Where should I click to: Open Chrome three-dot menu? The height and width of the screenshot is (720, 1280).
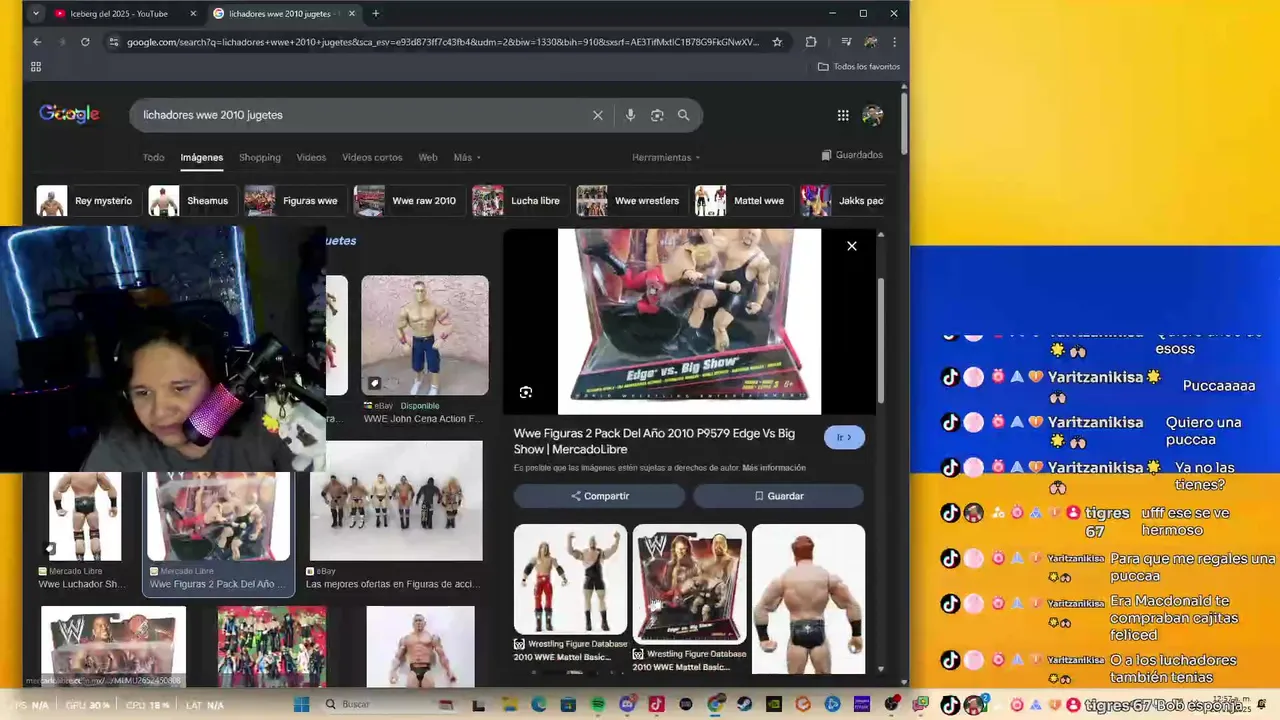[x=894, y=42]
